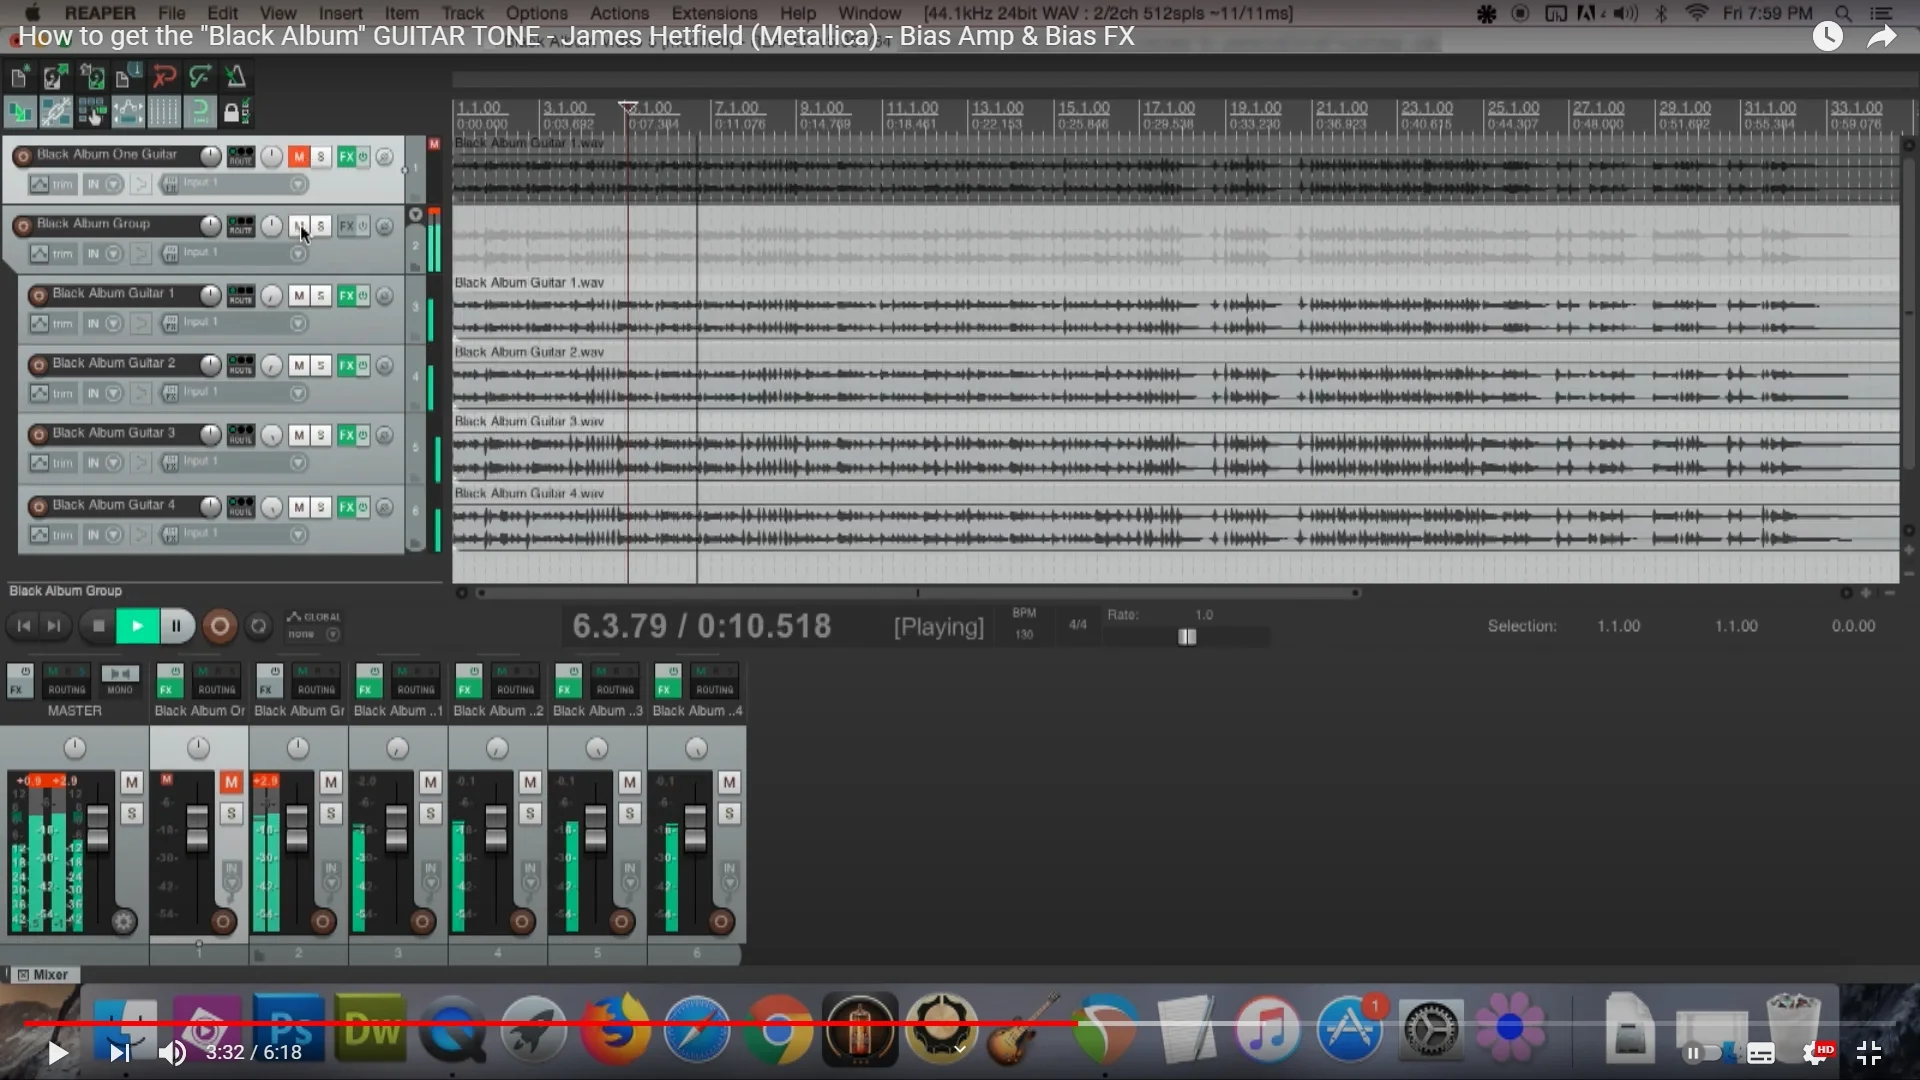This screenshot has width=1920, height=1080.
Task: Open the Track menu
Action: tap(462, 13)
